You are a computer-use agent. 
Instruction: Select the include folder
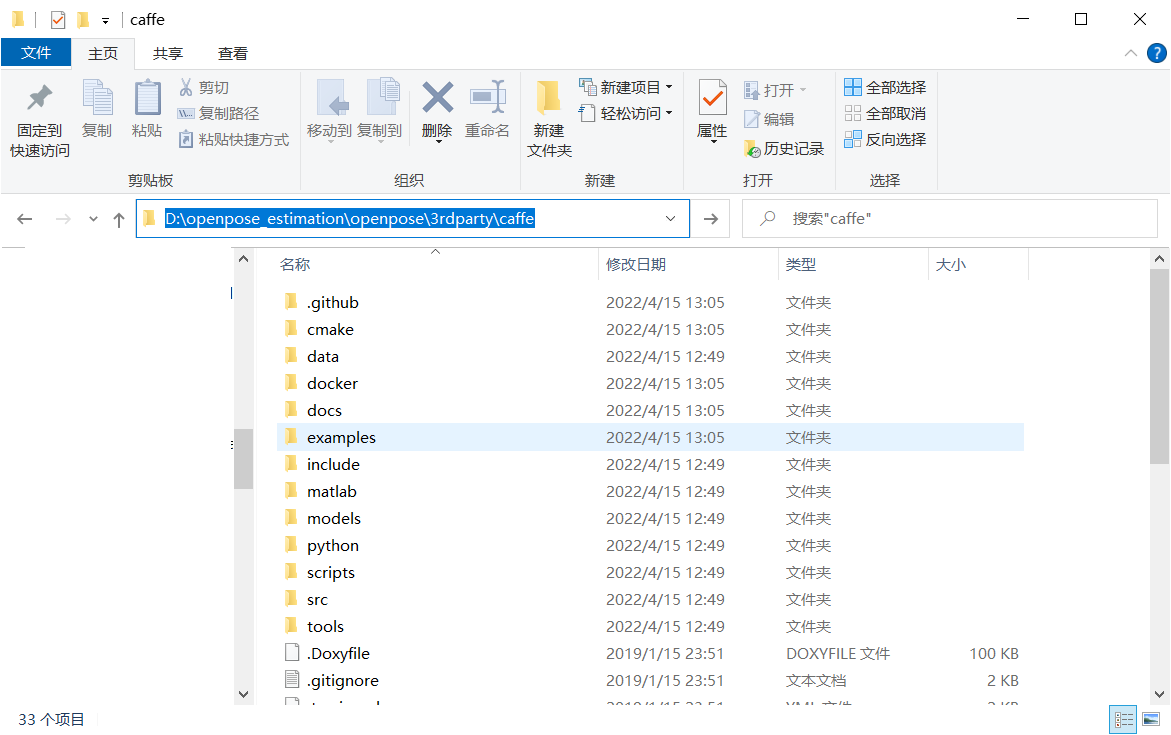click(650, 464)
